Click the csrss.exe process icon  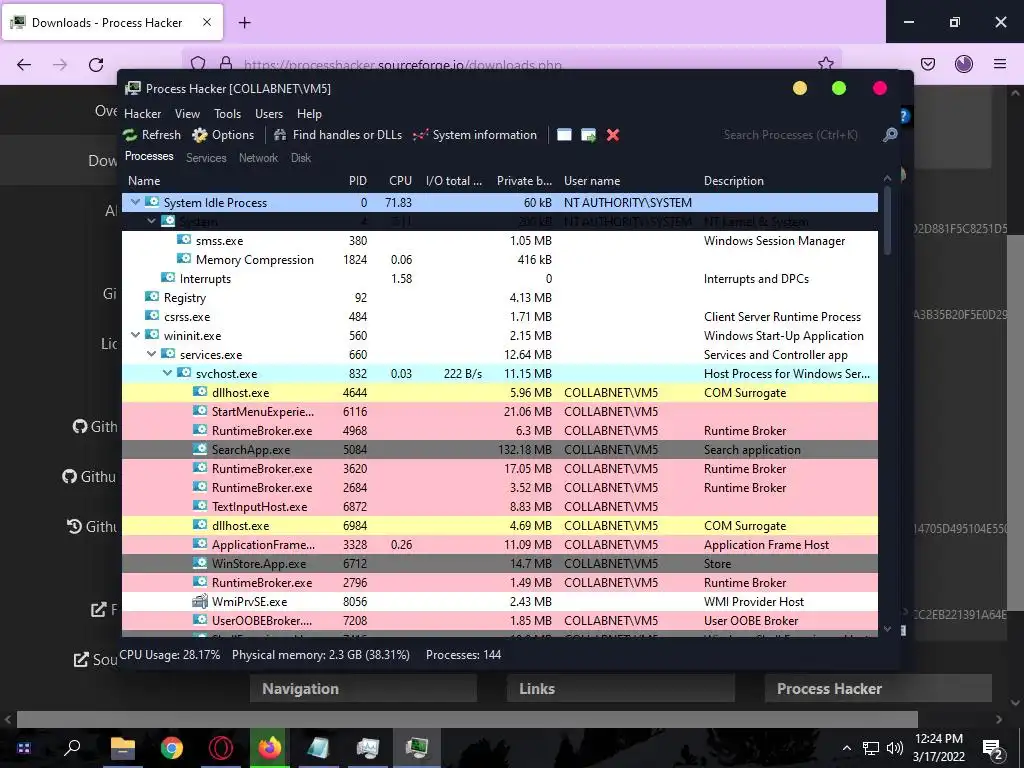click(152, 316)
